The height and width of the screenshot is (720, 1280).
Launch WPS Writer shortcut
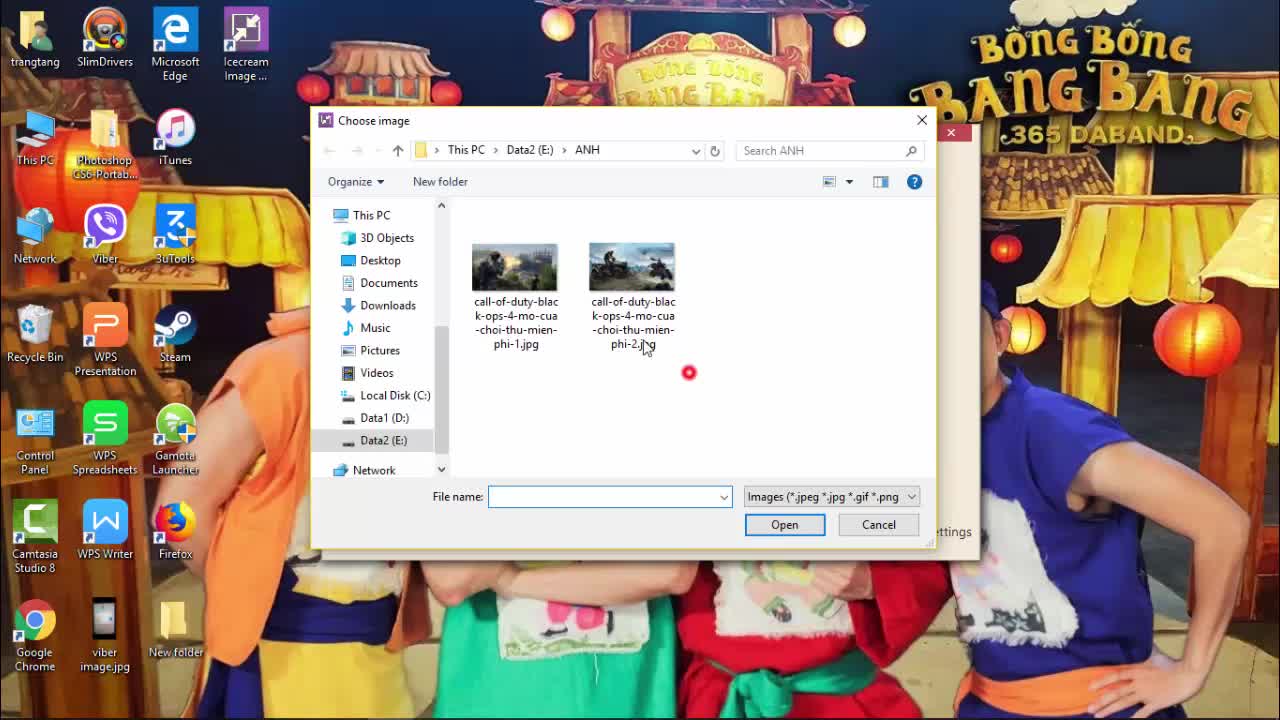pos(105,531)
